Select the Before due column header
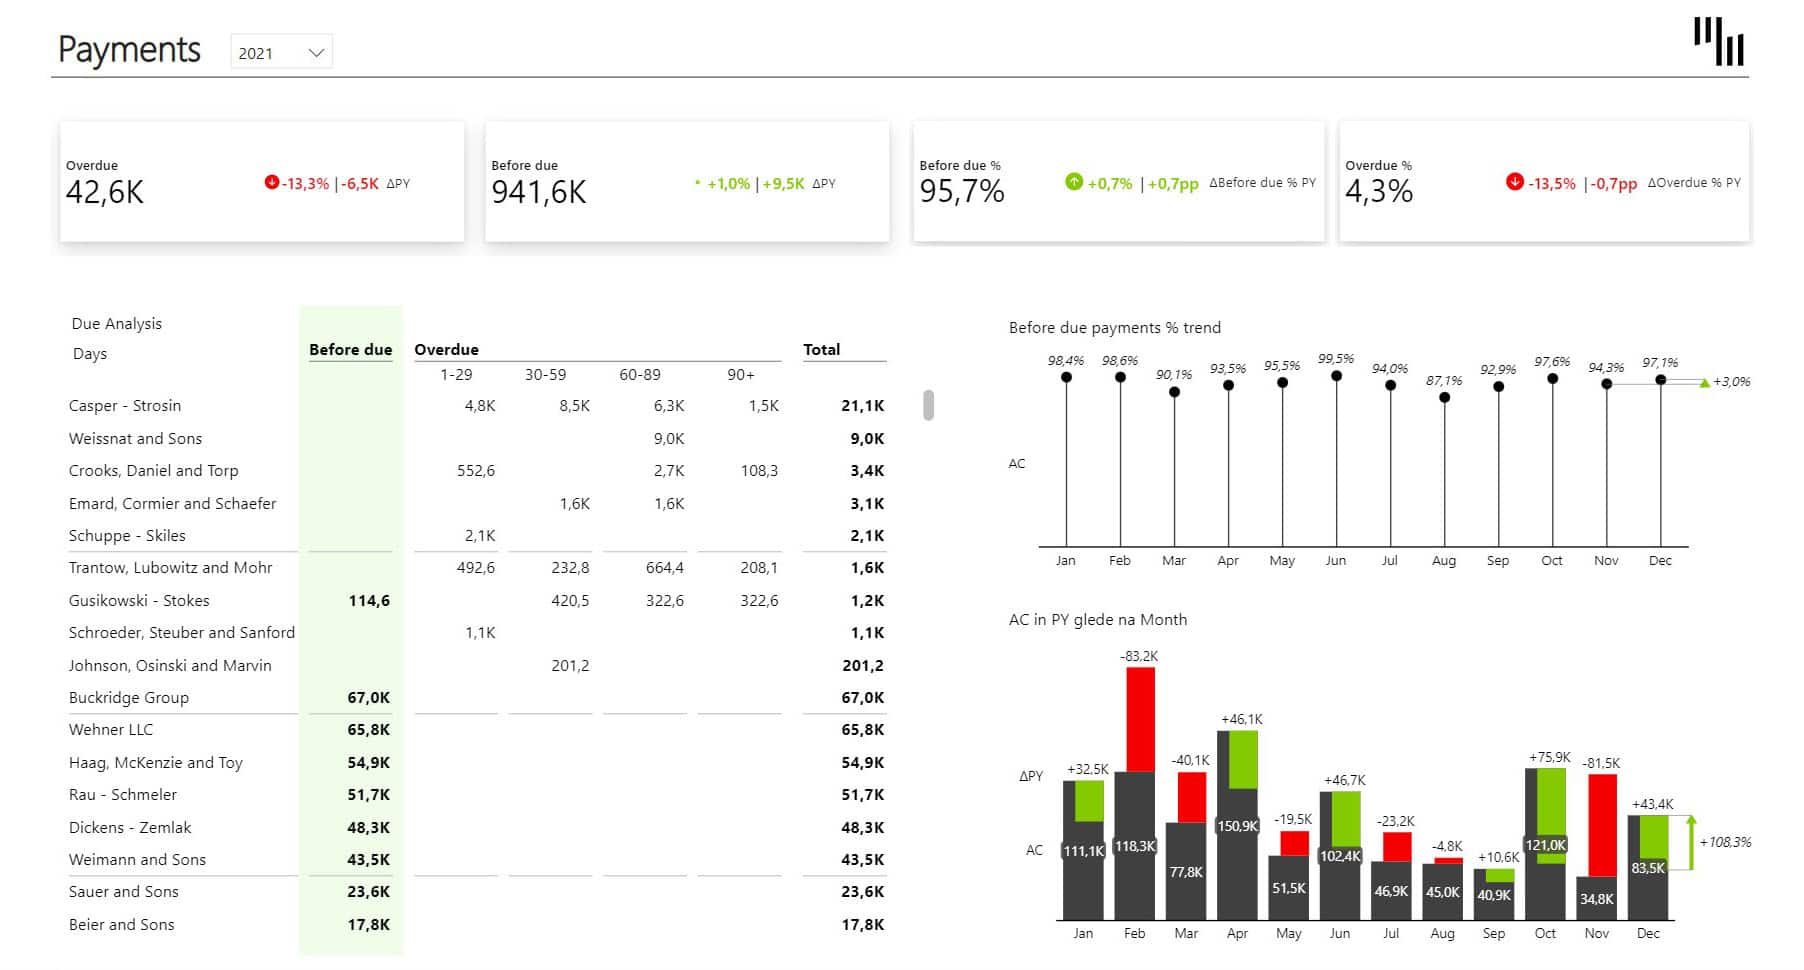Image resolution: width=1804 pixels, height=970 pixels. (350, 349)
